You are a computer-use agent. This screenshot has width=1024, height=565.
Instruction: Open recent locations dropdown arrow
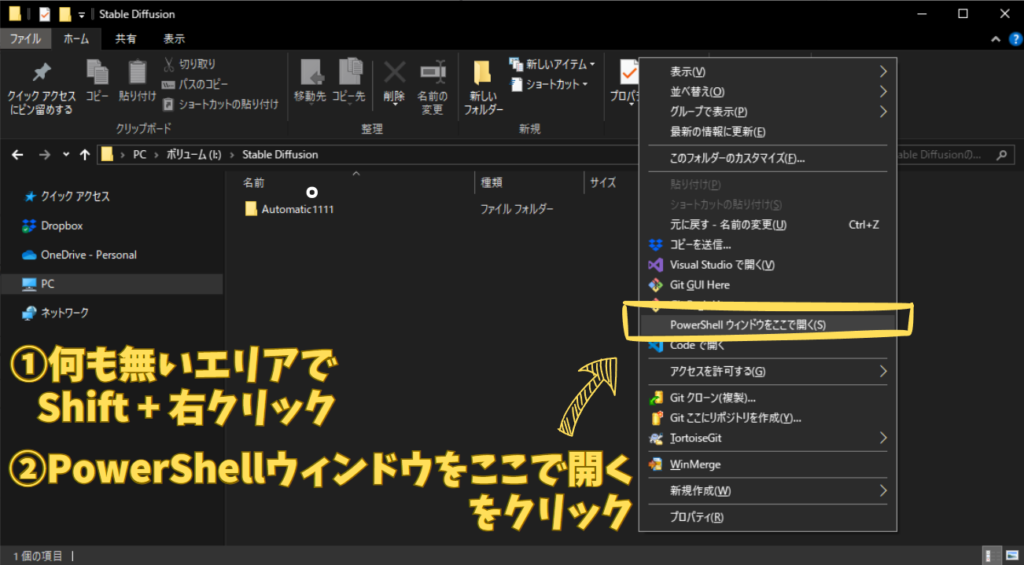65,155
